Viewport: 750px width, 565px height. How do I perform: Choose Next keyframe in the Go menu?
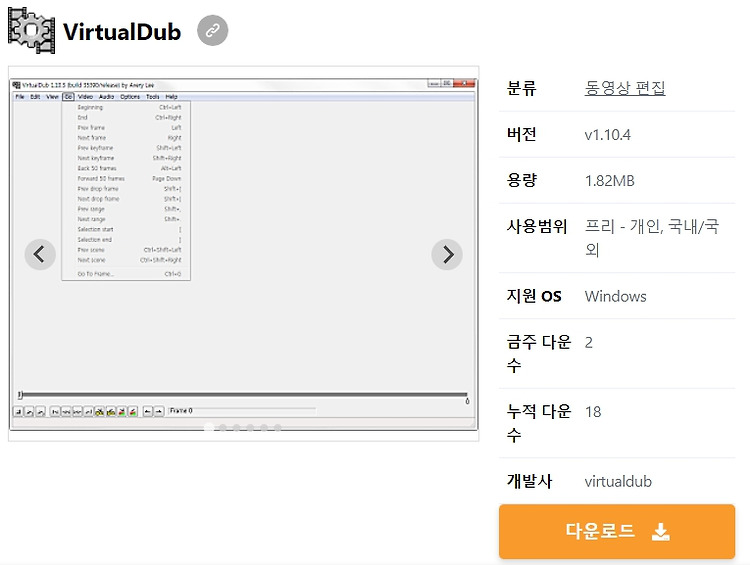(126, 158)
